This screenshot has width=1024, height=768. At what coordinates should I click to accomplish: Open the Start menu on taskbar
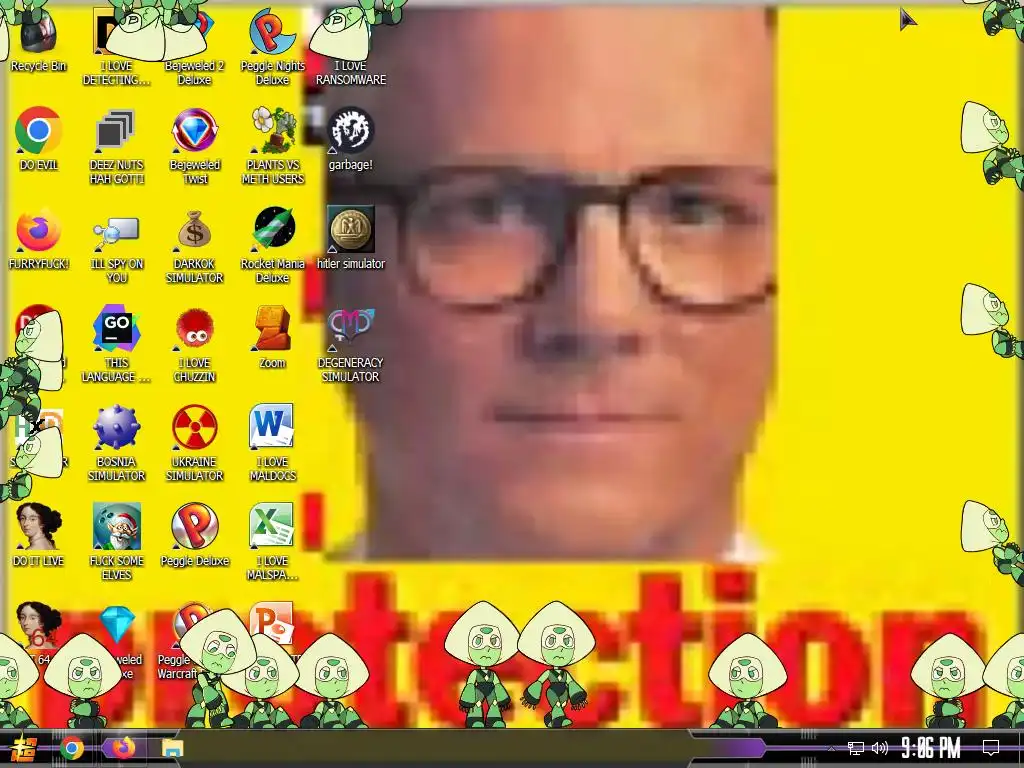pyautogui.click(x=24, y=749)
